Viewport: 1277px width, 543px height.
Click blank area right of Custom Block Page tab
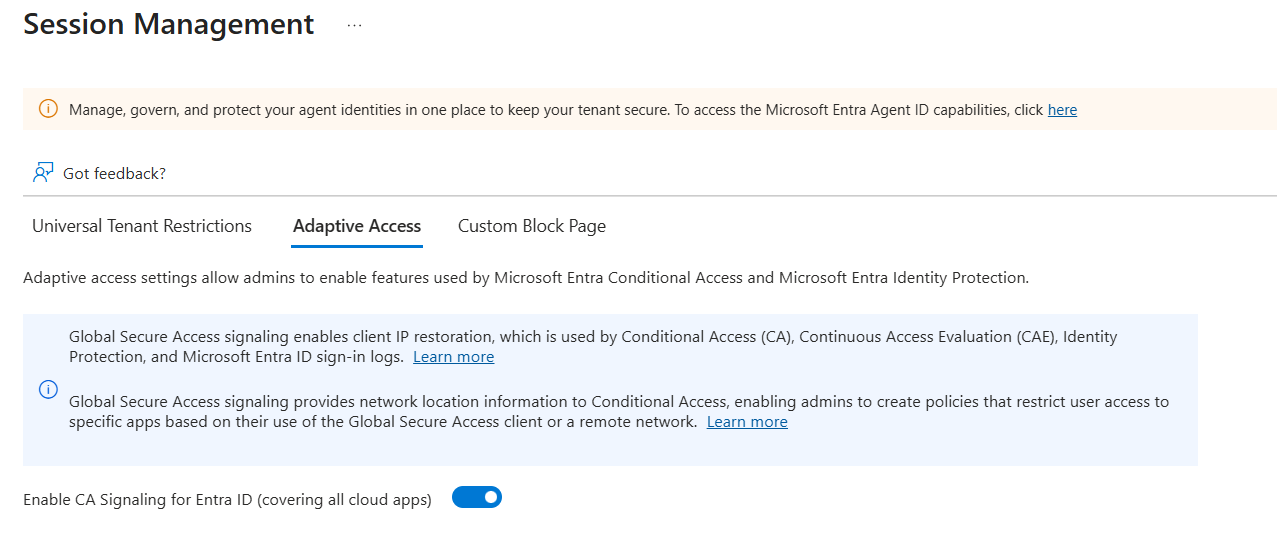[900, 226]
